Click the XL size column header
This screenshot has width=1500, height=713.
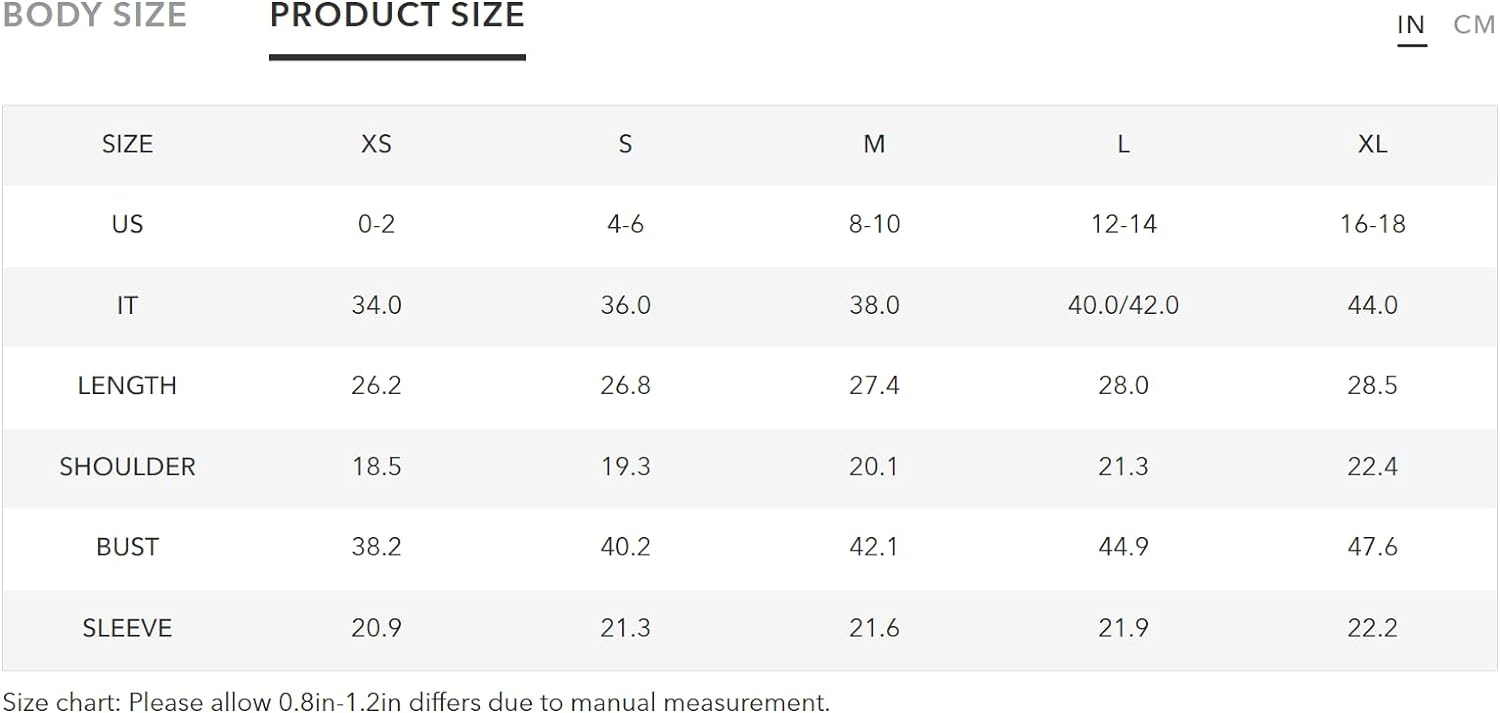tap(1372, 144)
